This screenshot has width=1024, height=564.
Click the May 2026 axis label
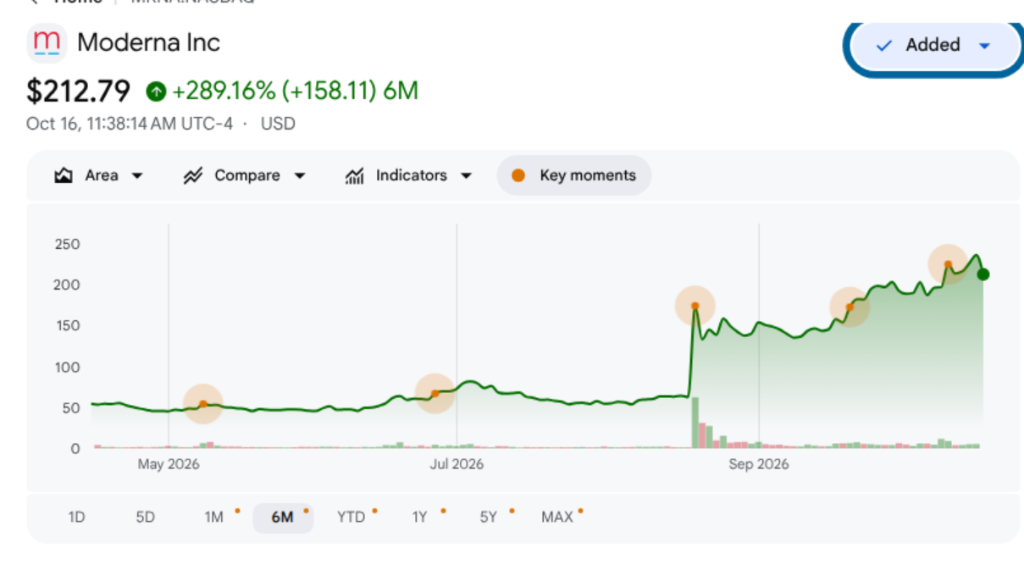click(x=168, y=464)
